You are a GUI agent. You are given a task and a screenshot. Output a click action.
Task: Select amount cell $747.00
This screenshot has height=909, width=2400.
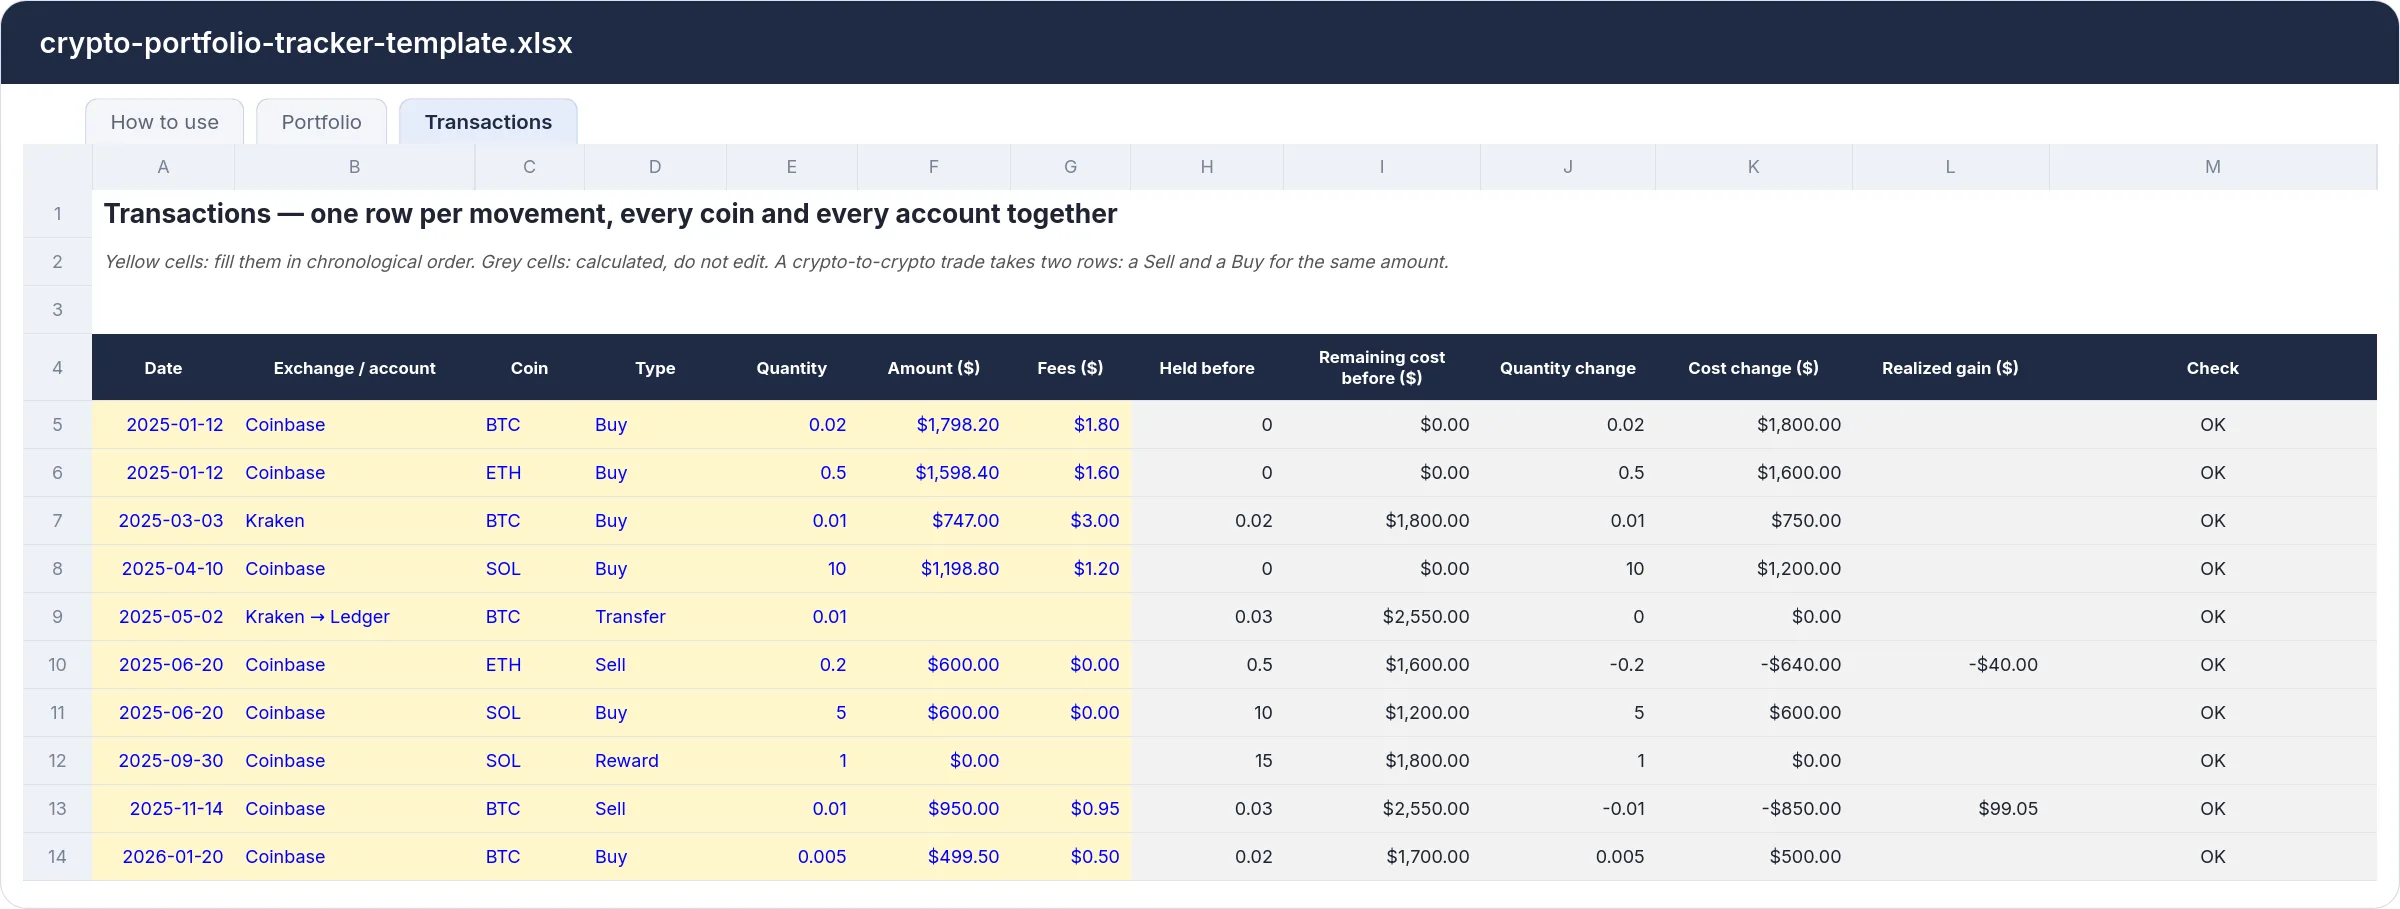[x=933, y=521]
